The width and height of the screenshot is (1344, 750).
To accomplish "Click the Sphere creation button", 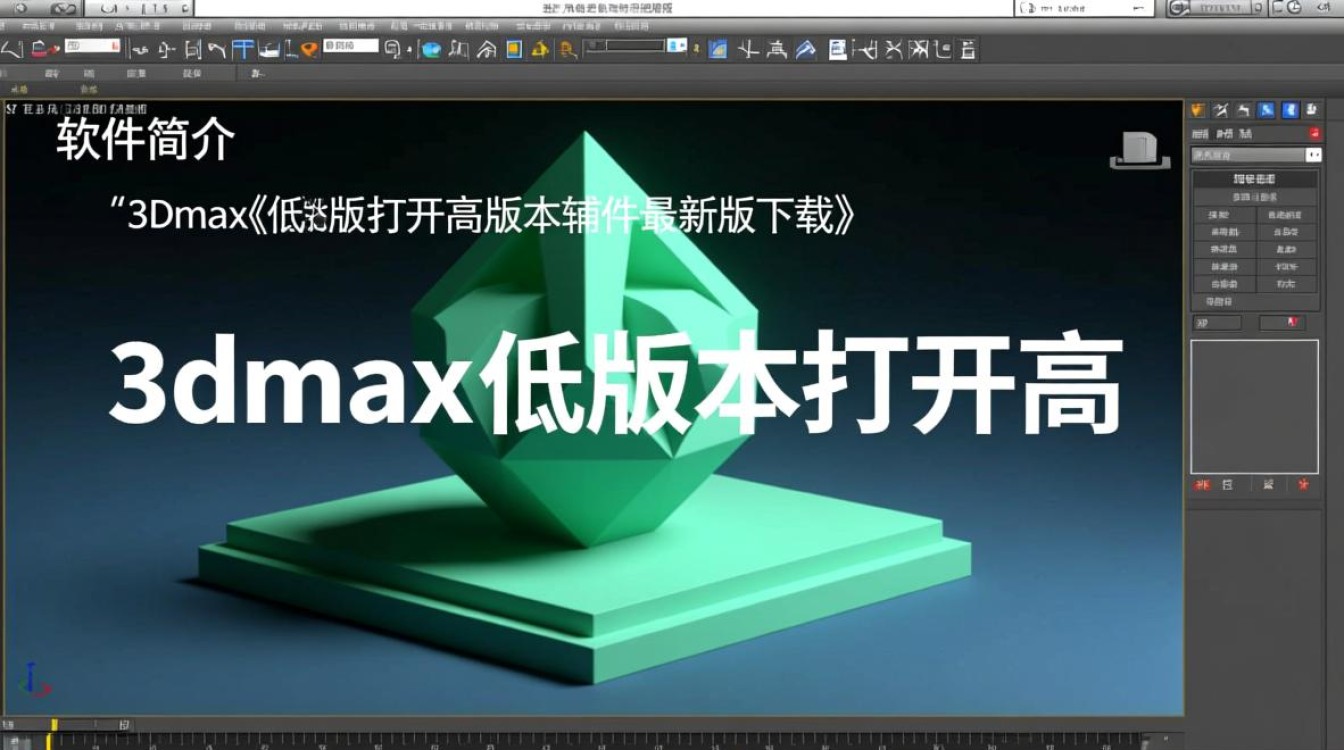I will [x=1217, y=231].
